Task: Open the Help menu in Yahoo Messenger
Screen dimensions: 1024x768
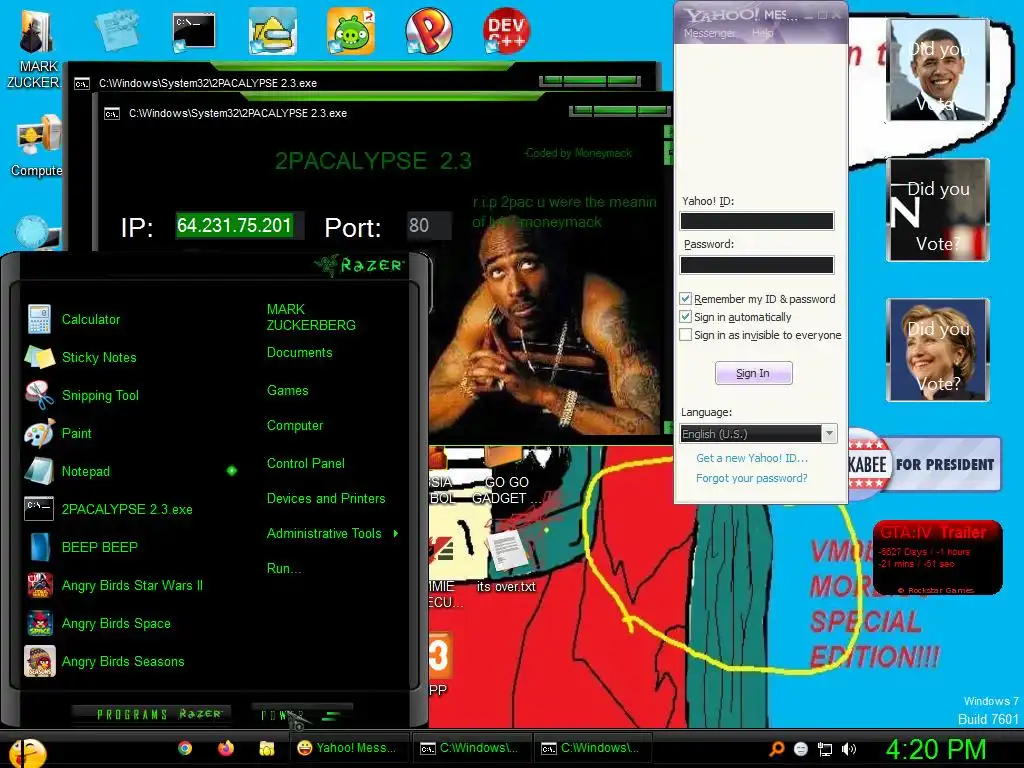Action: click(762, 33)
